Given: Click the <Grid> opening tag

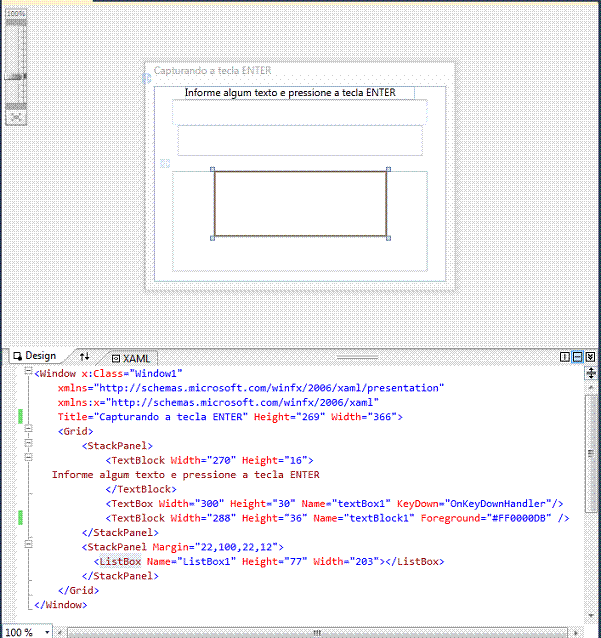Looking at the screenshot, I should [76, 431].
